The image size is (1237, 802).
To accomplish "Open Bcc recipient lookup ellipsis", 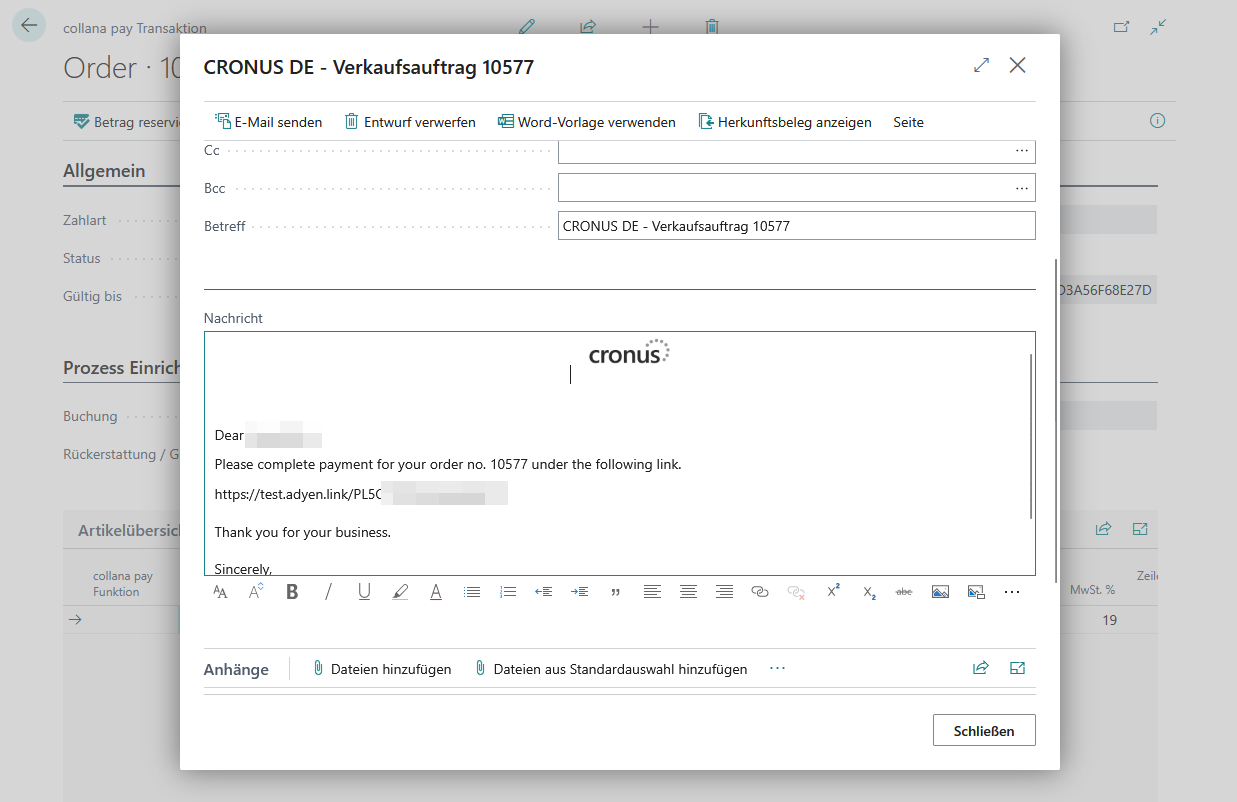I will coord(1021,188).
